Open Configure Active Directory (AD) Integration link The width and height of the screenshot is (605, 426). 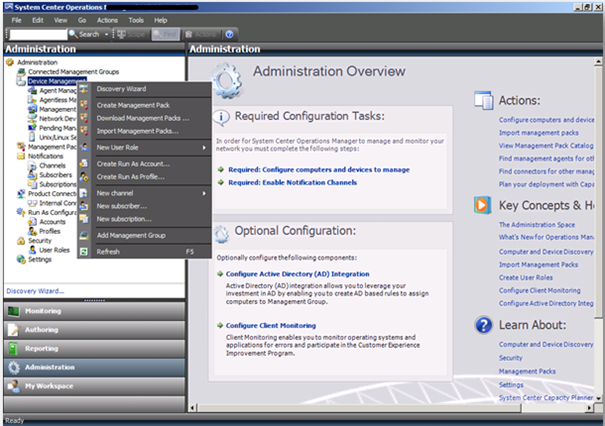[x=297, y=274]
